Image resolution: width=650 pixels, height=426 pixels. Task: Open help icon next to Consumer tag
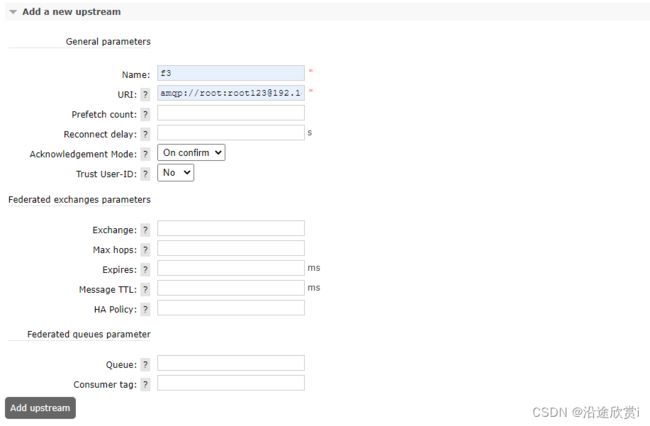(x=145, y=385)
